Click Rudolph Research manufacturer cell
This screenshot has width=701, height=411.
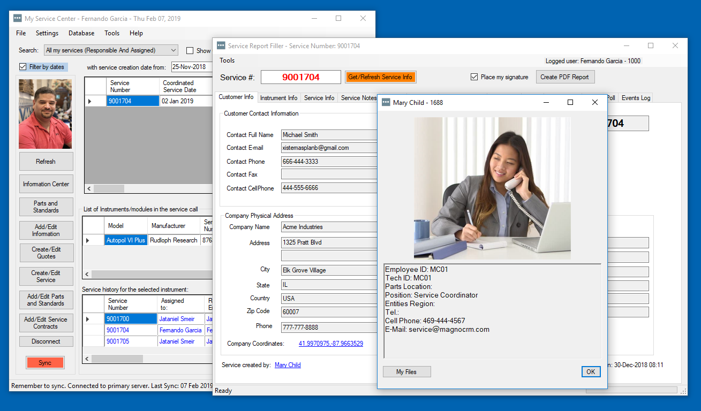click(173, 240)
